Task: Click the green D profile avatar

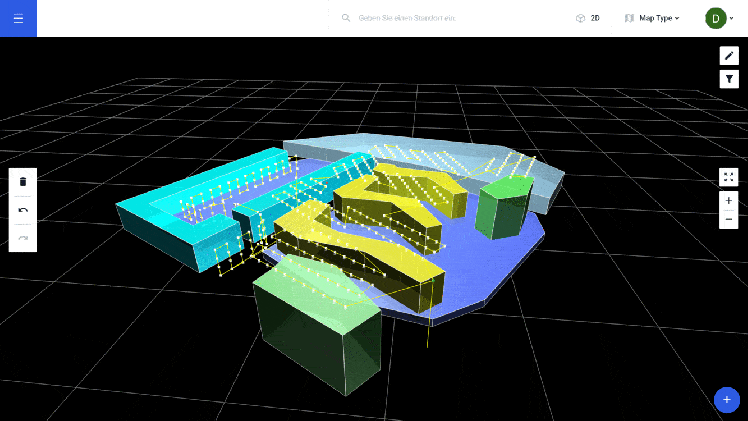Action: coord(715,18)
